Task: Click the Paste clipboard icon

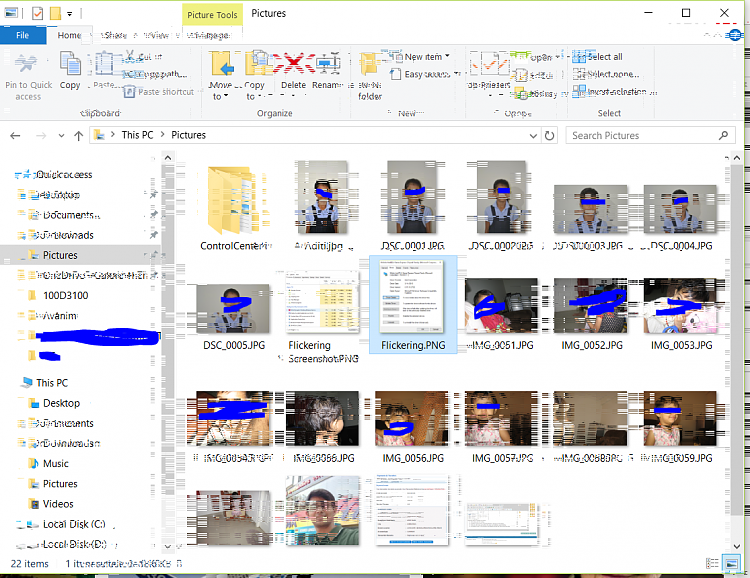Action: tap(103, 64)
